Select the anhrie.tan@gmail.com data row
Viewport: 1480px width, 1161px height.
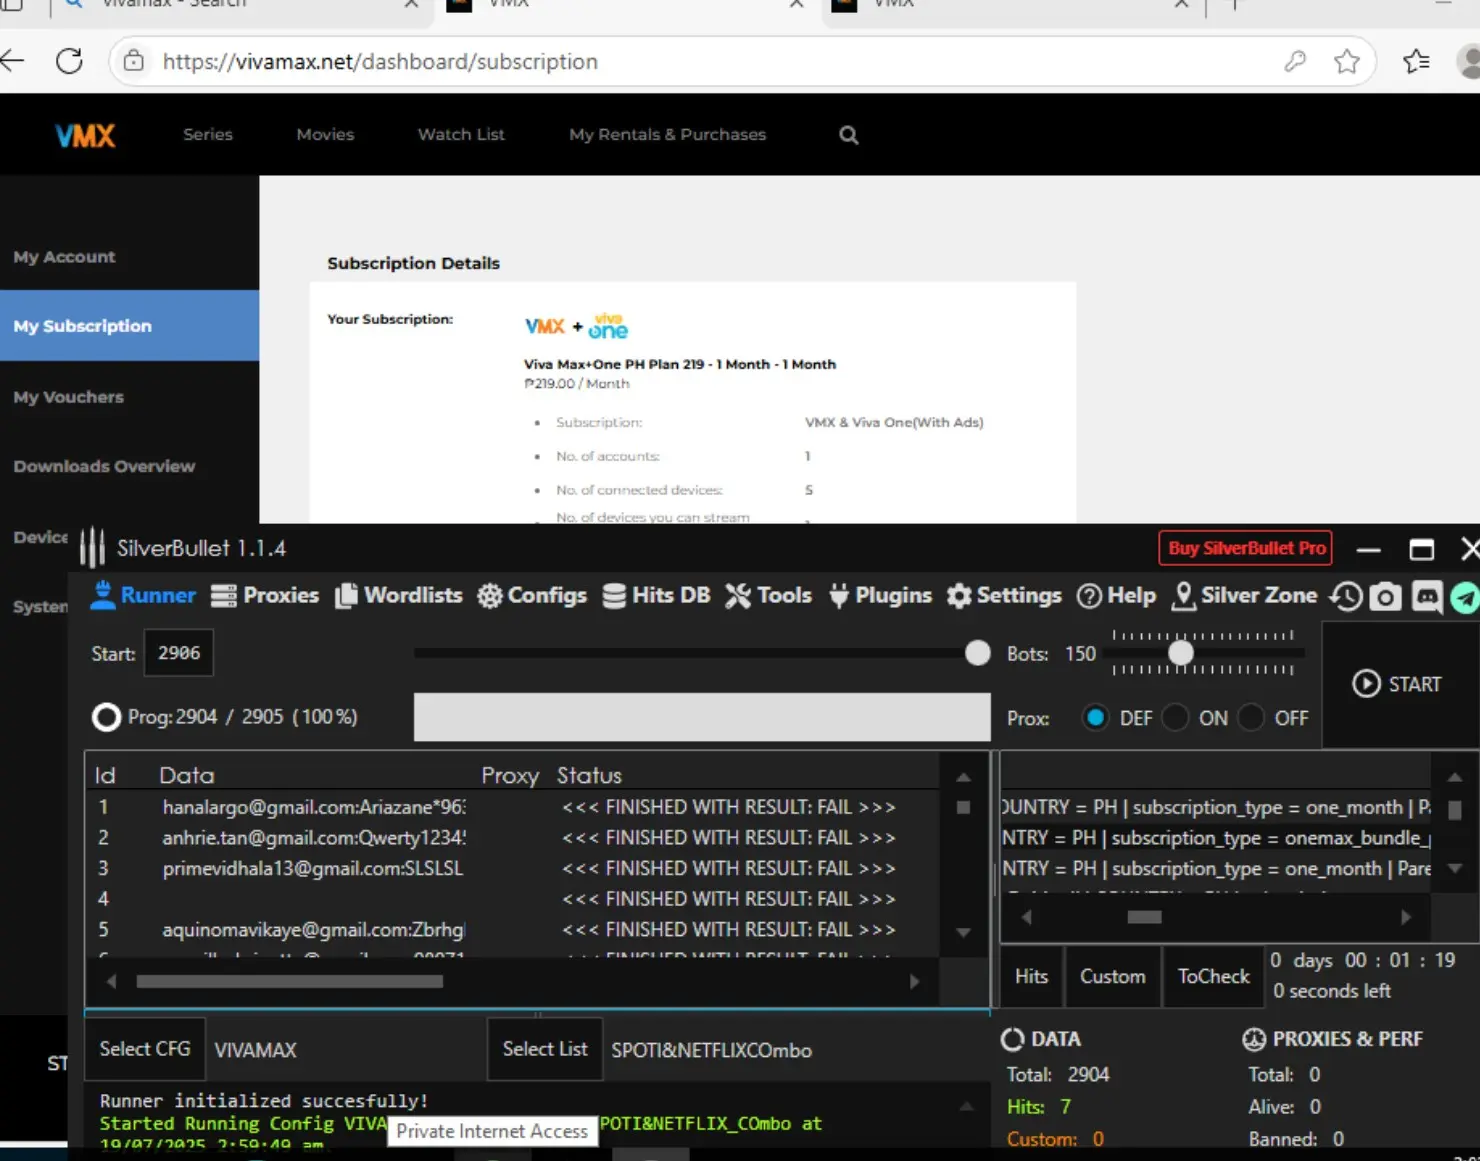tap(512, 838)
